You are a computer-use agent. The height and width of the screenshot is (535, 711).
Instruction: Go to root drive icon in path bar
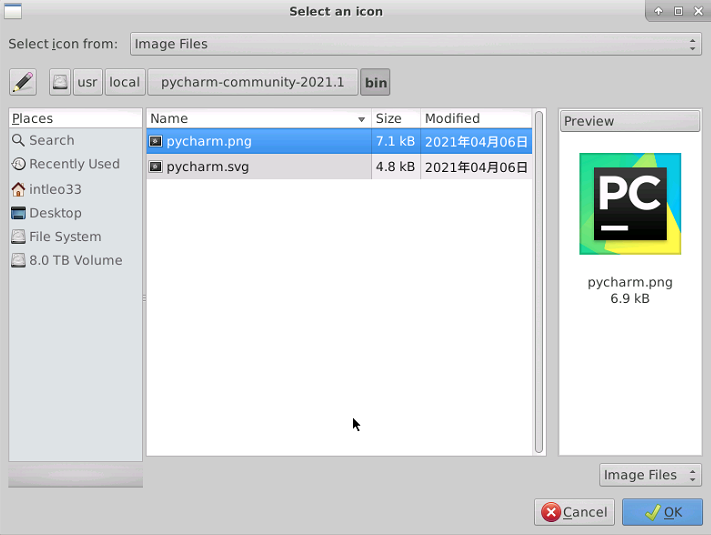pos(60,82)
